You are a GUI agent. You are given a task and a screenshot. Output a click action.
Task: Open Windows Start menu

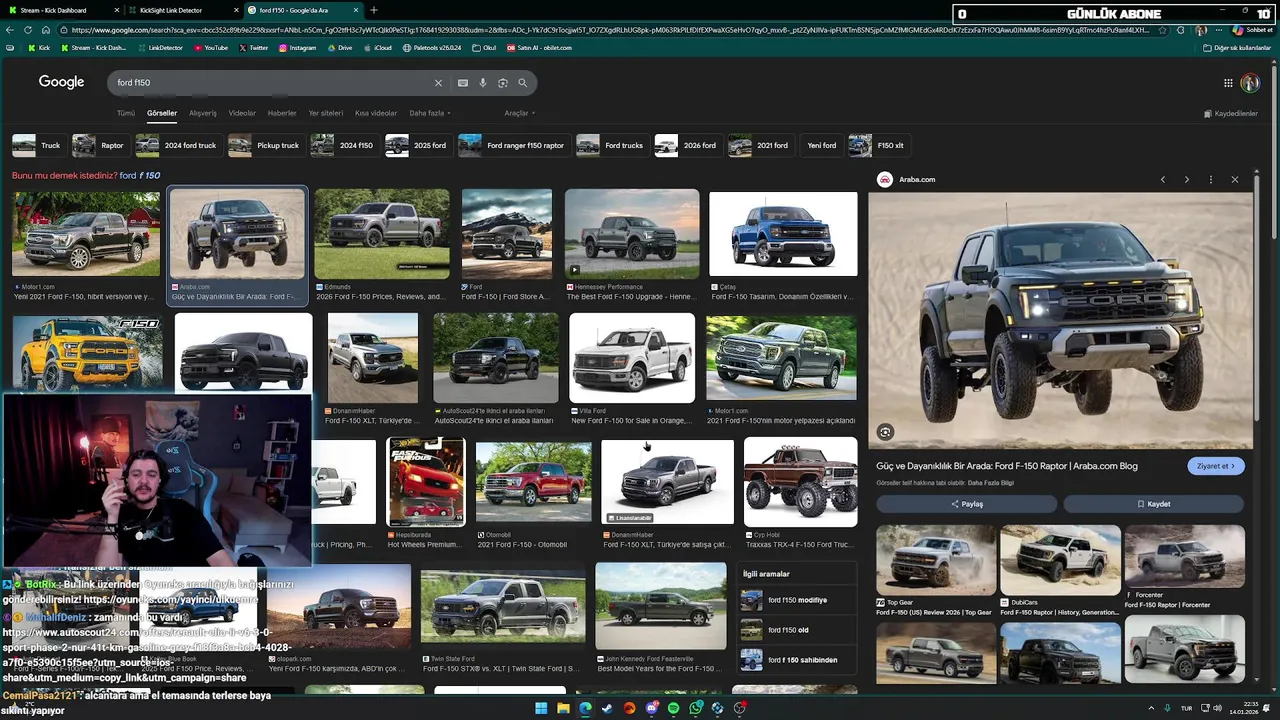541,708
